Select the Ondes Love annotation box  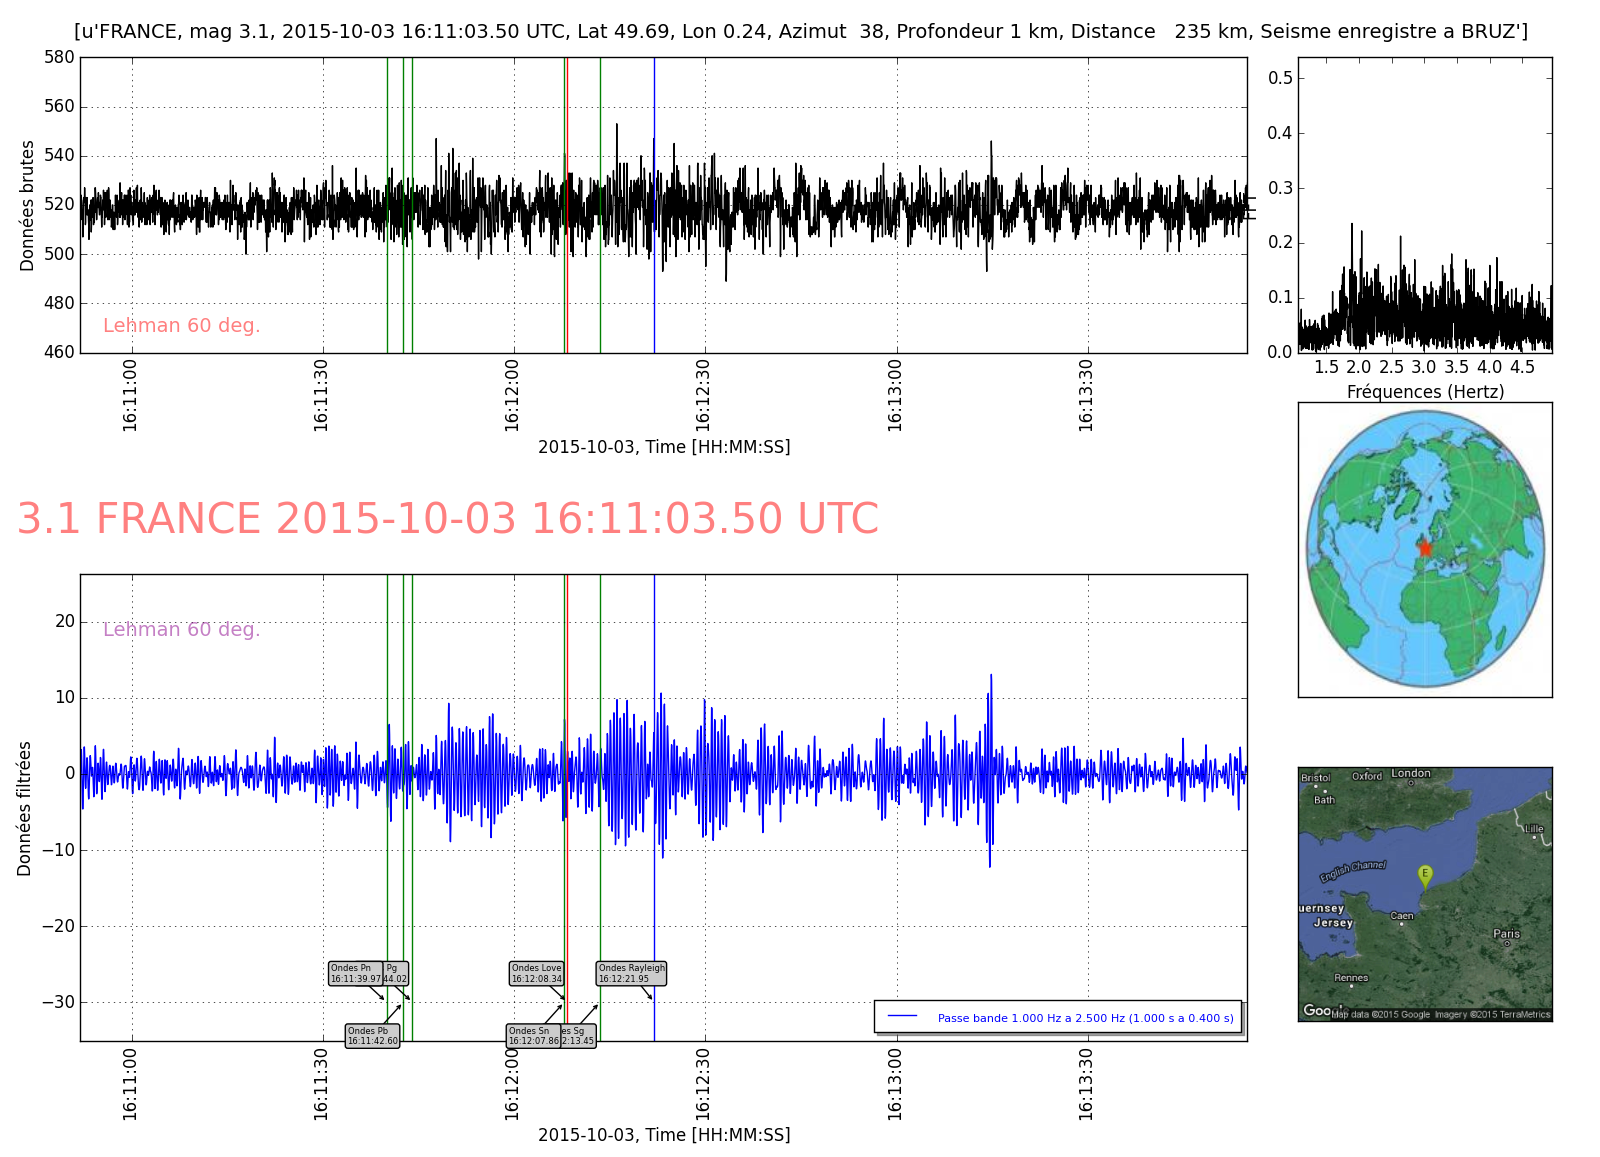(x=536, y=973)
